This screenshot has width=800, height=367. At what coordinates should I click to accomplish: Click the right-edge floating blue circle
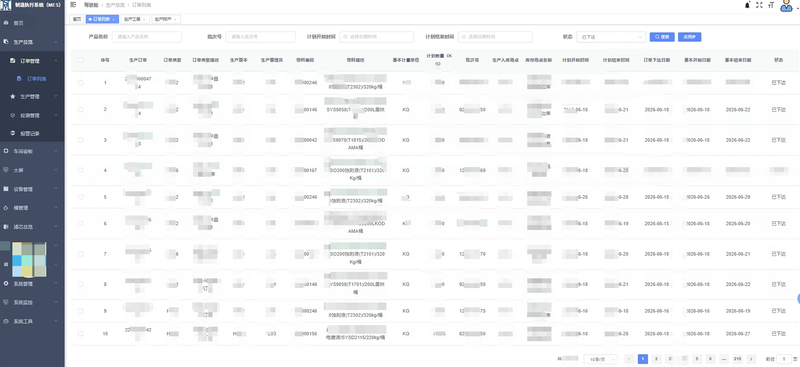point(798,299)
